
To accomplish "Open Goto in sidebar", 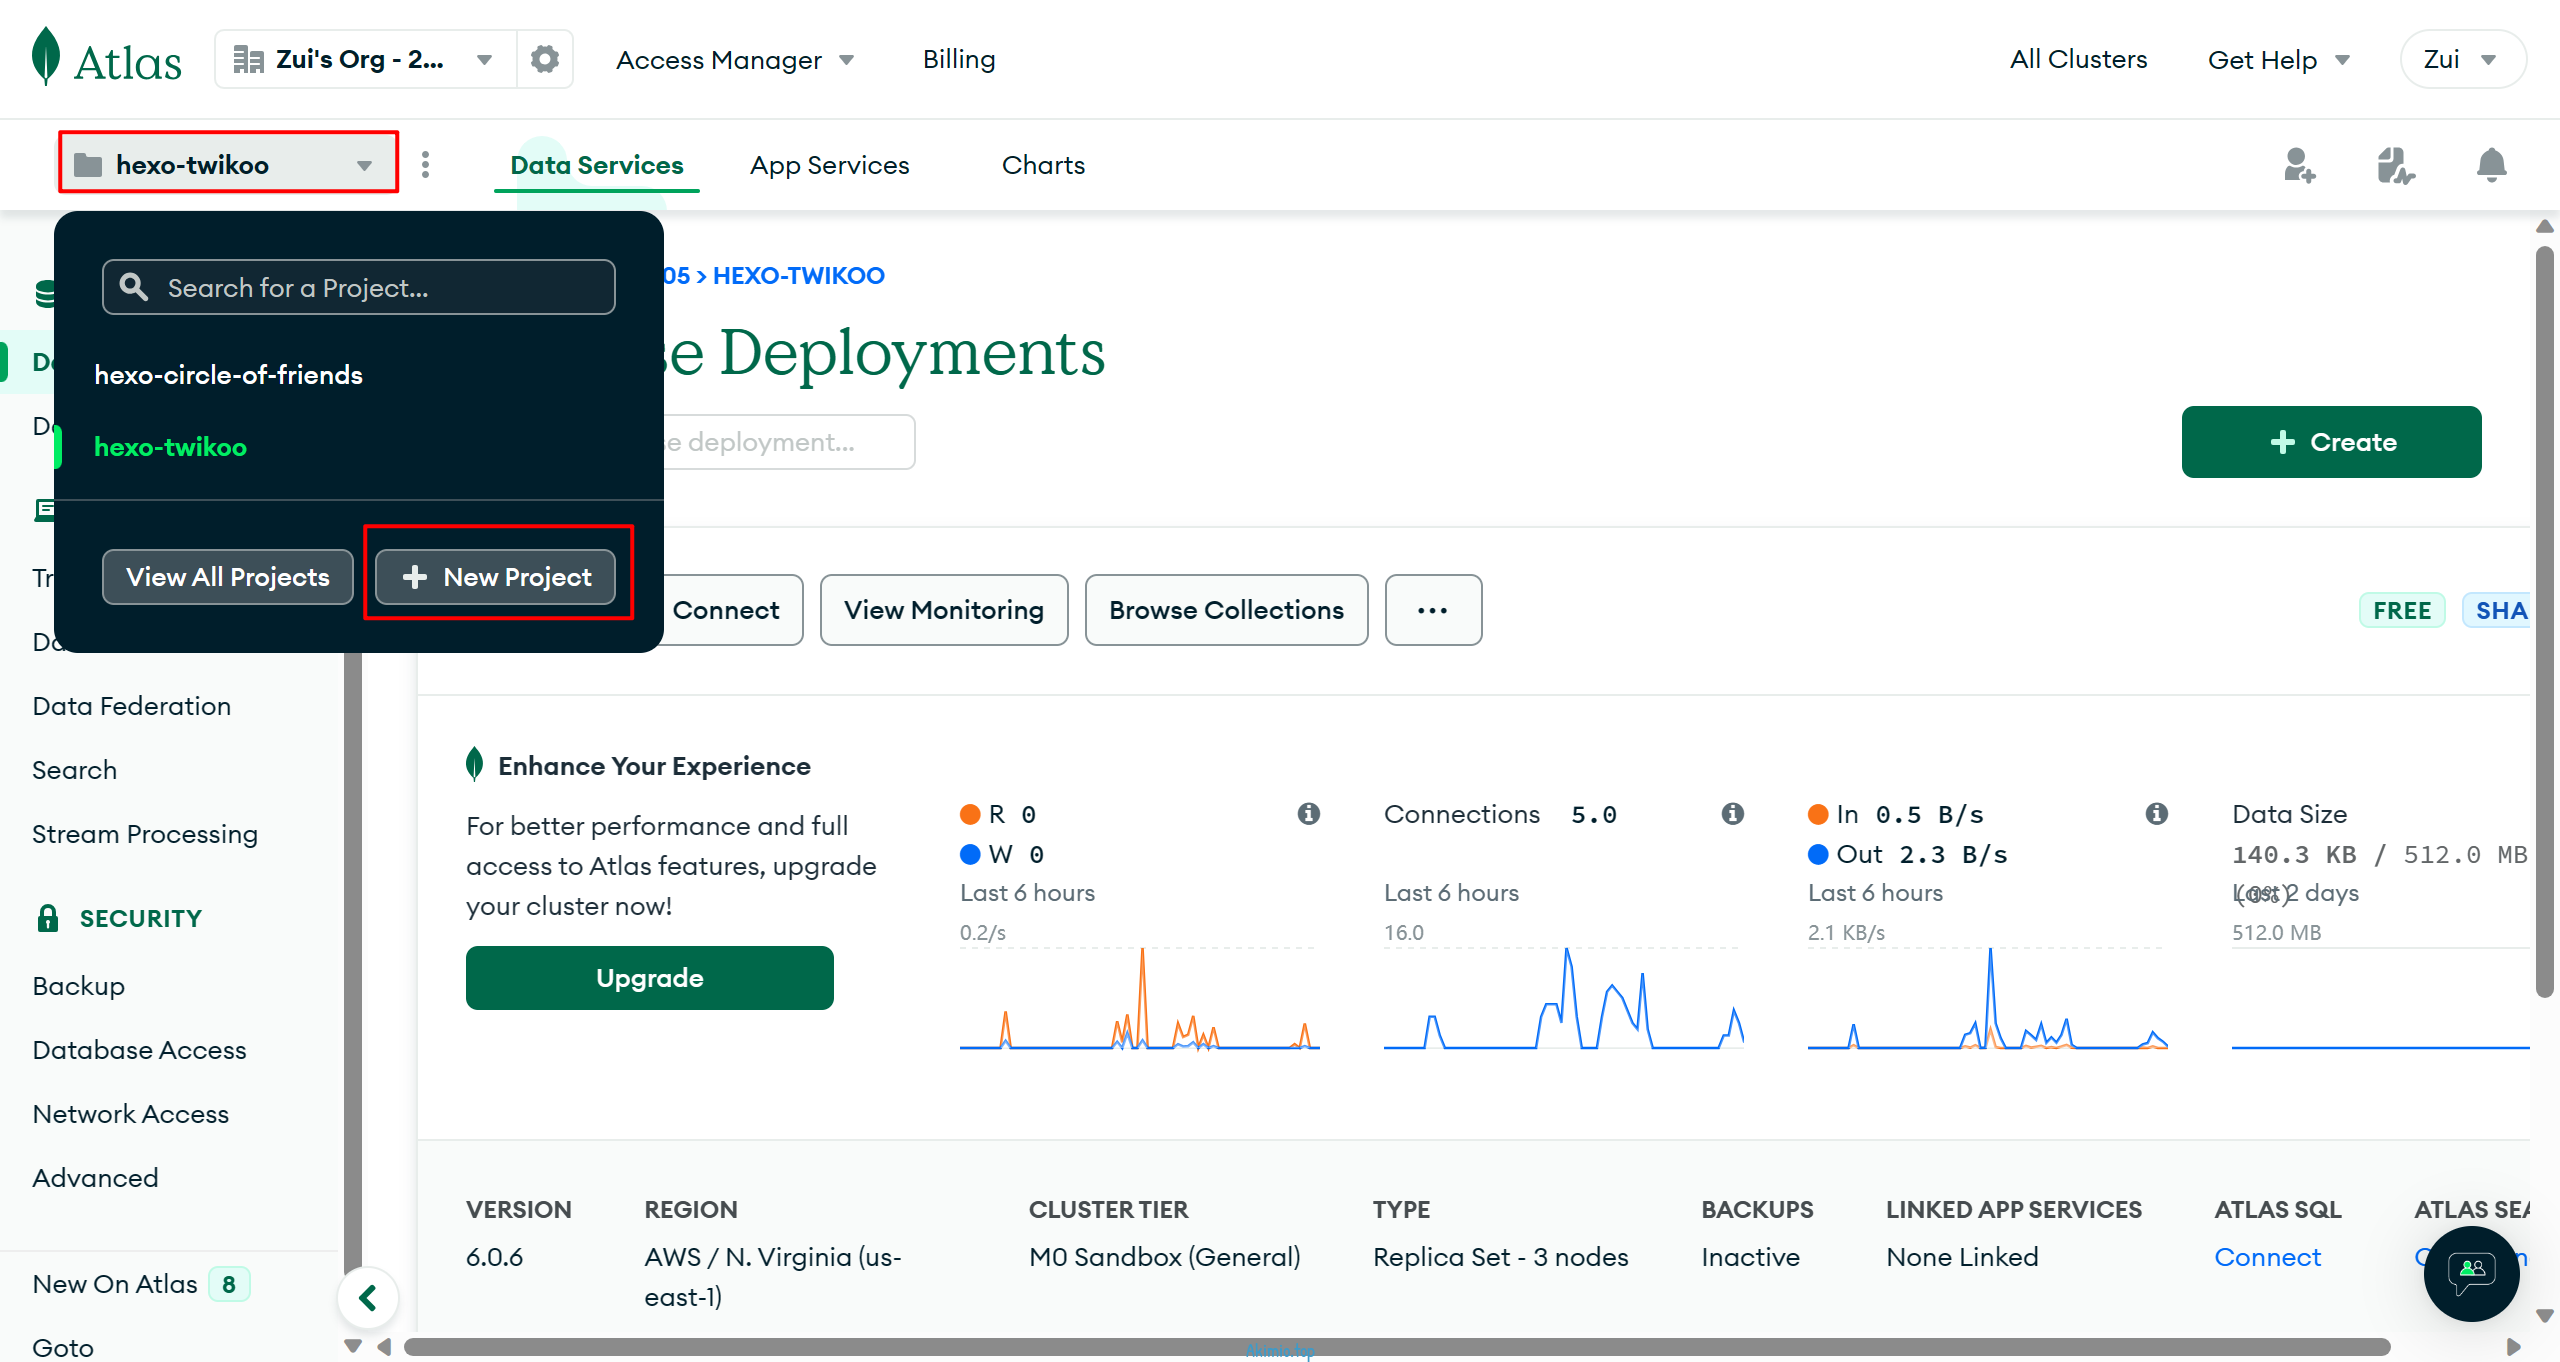I will (63, 1347).
